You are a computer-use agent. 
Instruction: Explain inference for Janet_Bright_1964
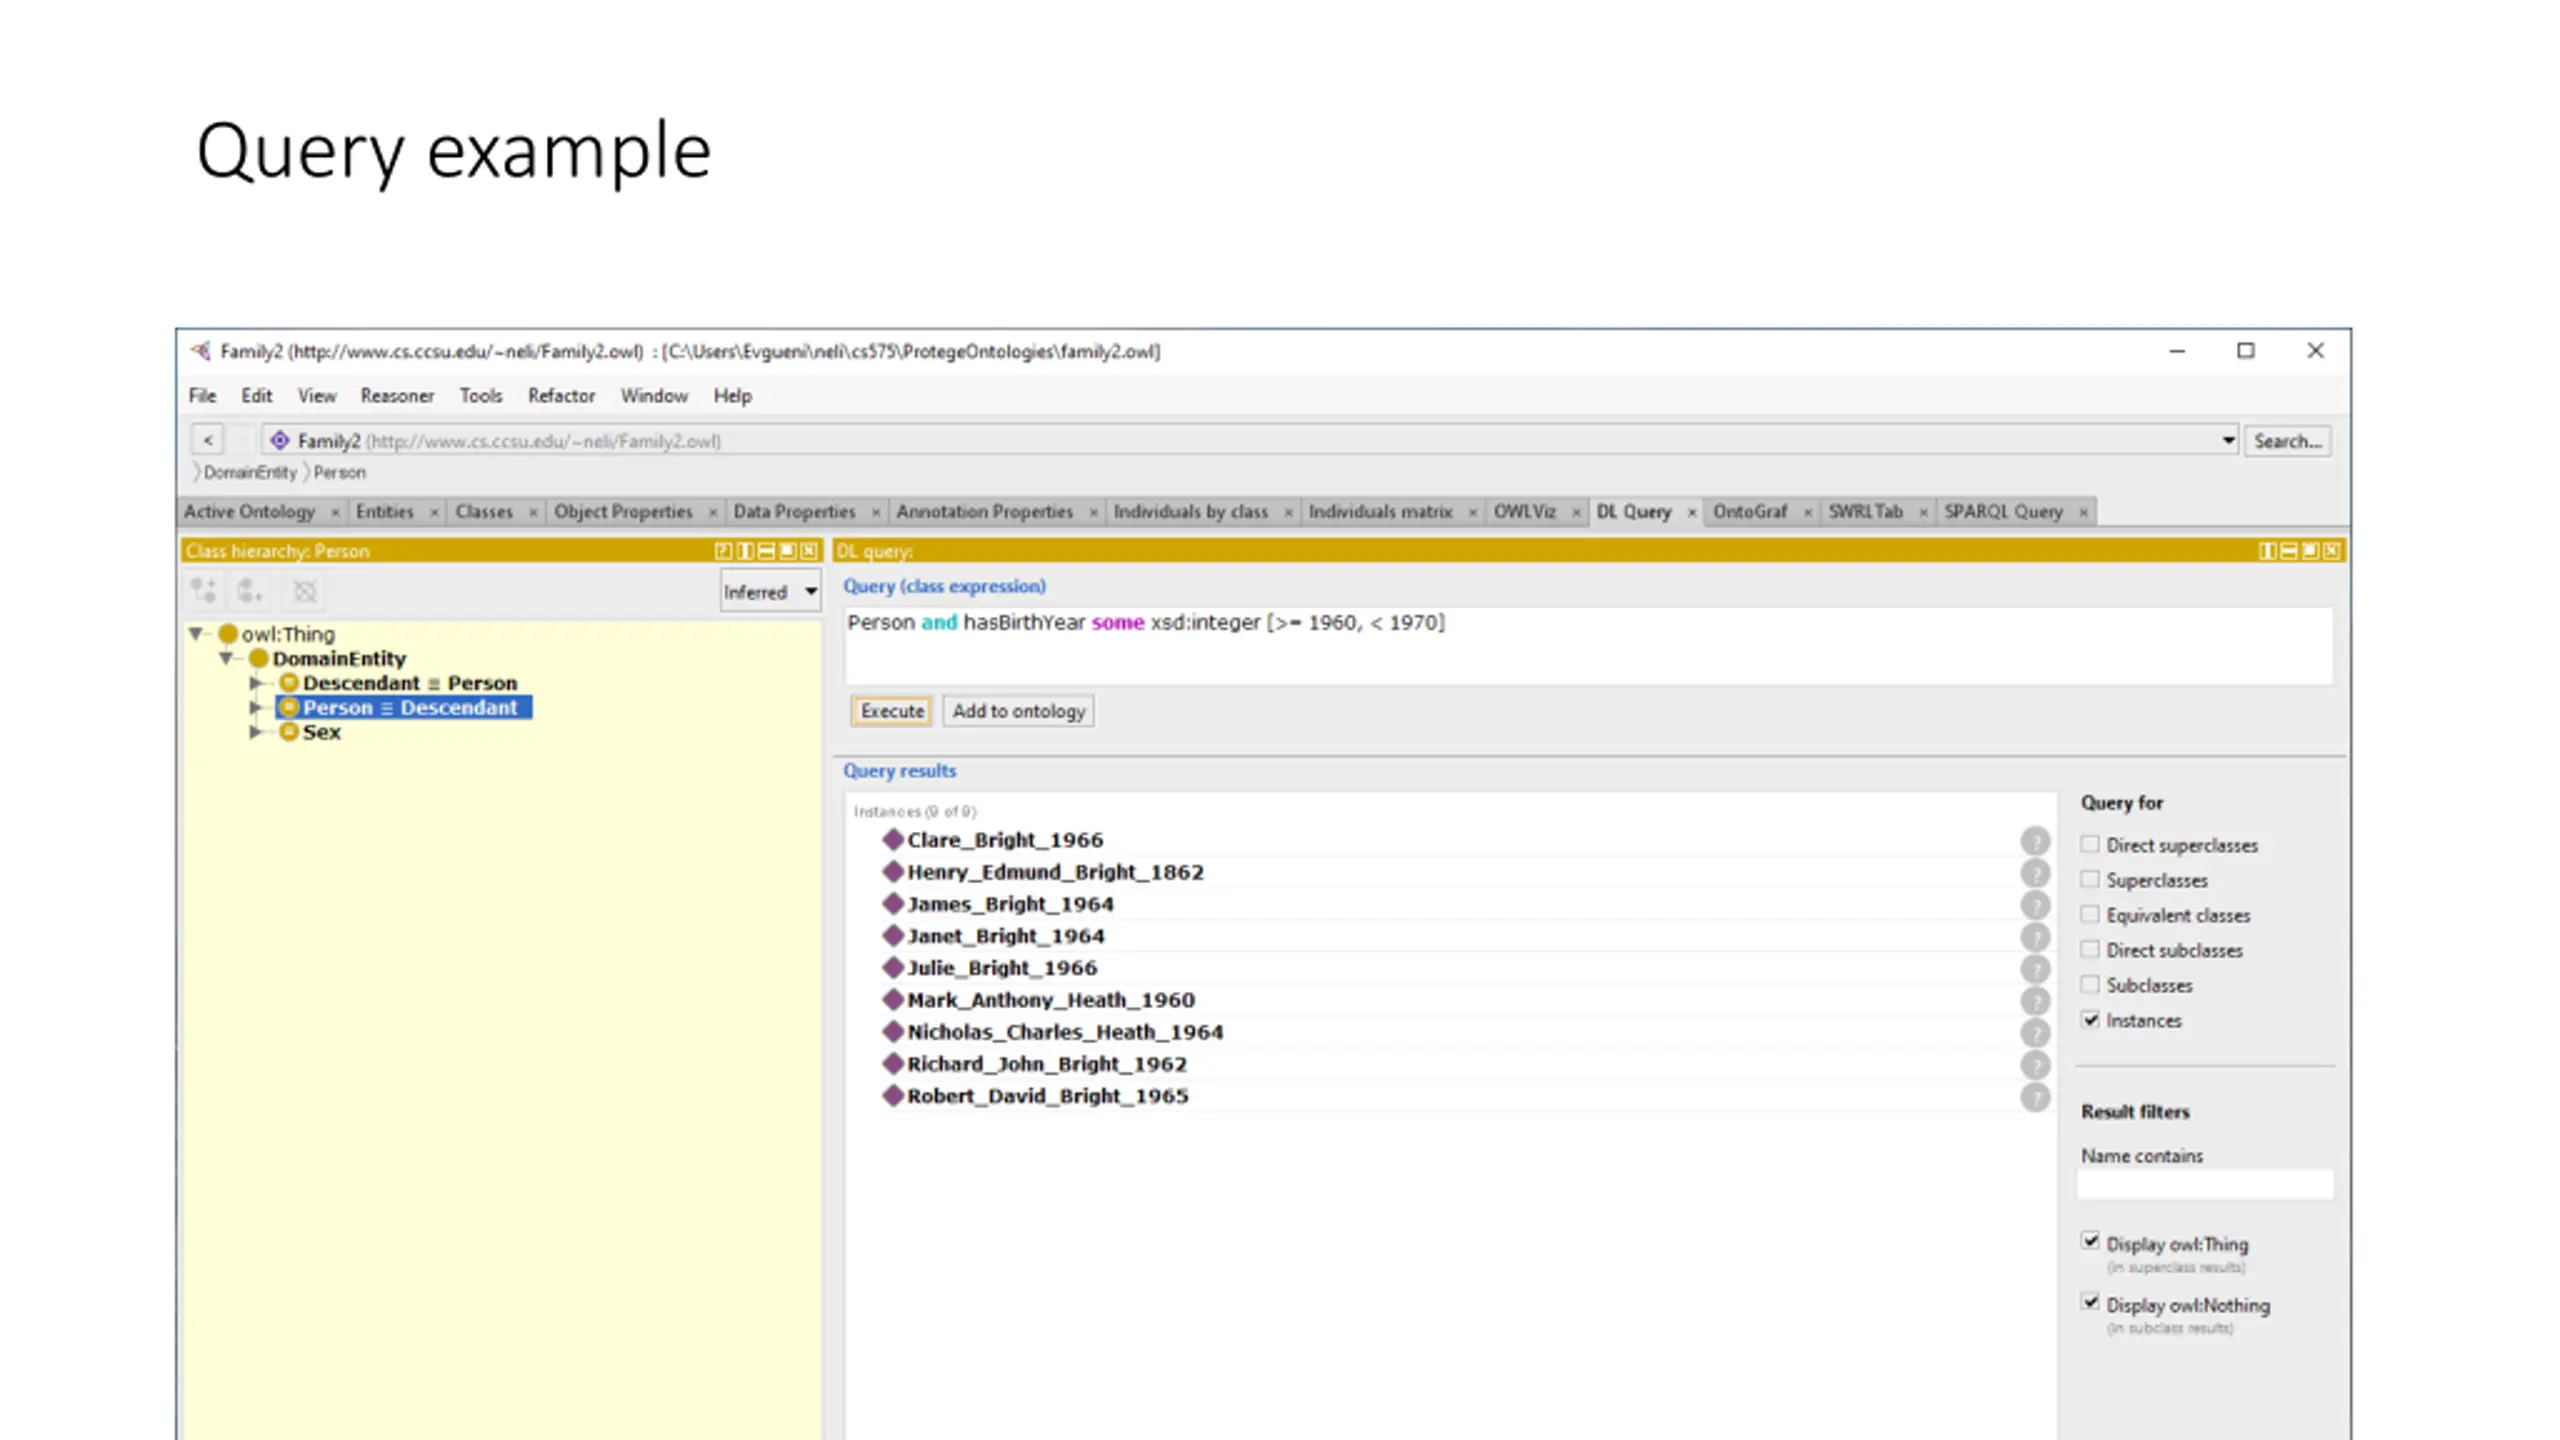[x=2035, y=937]
